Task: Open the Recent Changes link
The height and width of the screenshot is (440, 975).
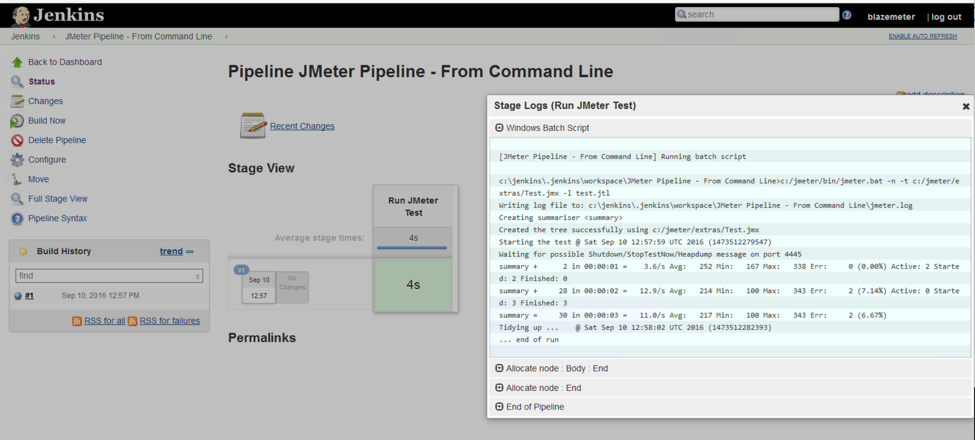Action: coord(302,126)
